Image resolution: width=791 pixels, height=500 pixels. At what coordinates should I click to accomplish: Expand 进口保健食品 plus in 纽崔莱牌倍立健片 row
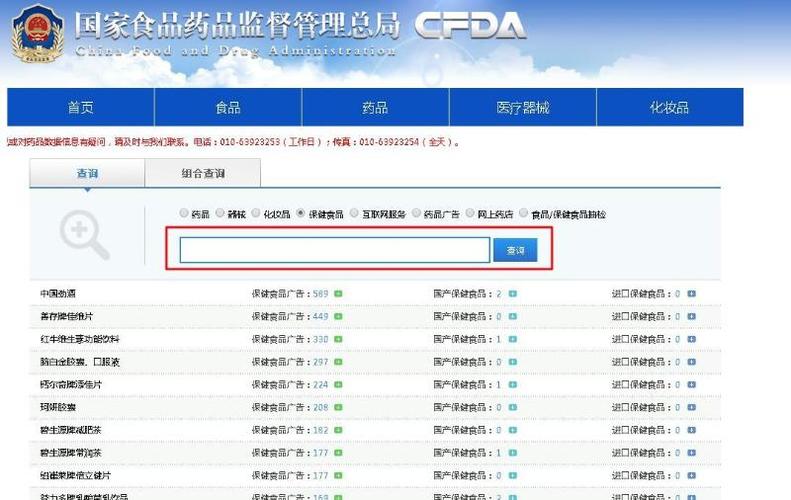692,475
